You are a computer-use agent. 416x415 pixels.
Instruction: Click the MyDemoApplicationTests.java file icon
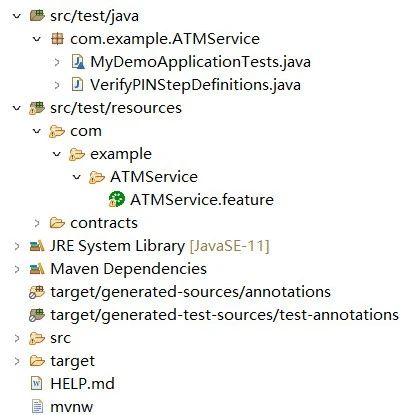[78, 62]
